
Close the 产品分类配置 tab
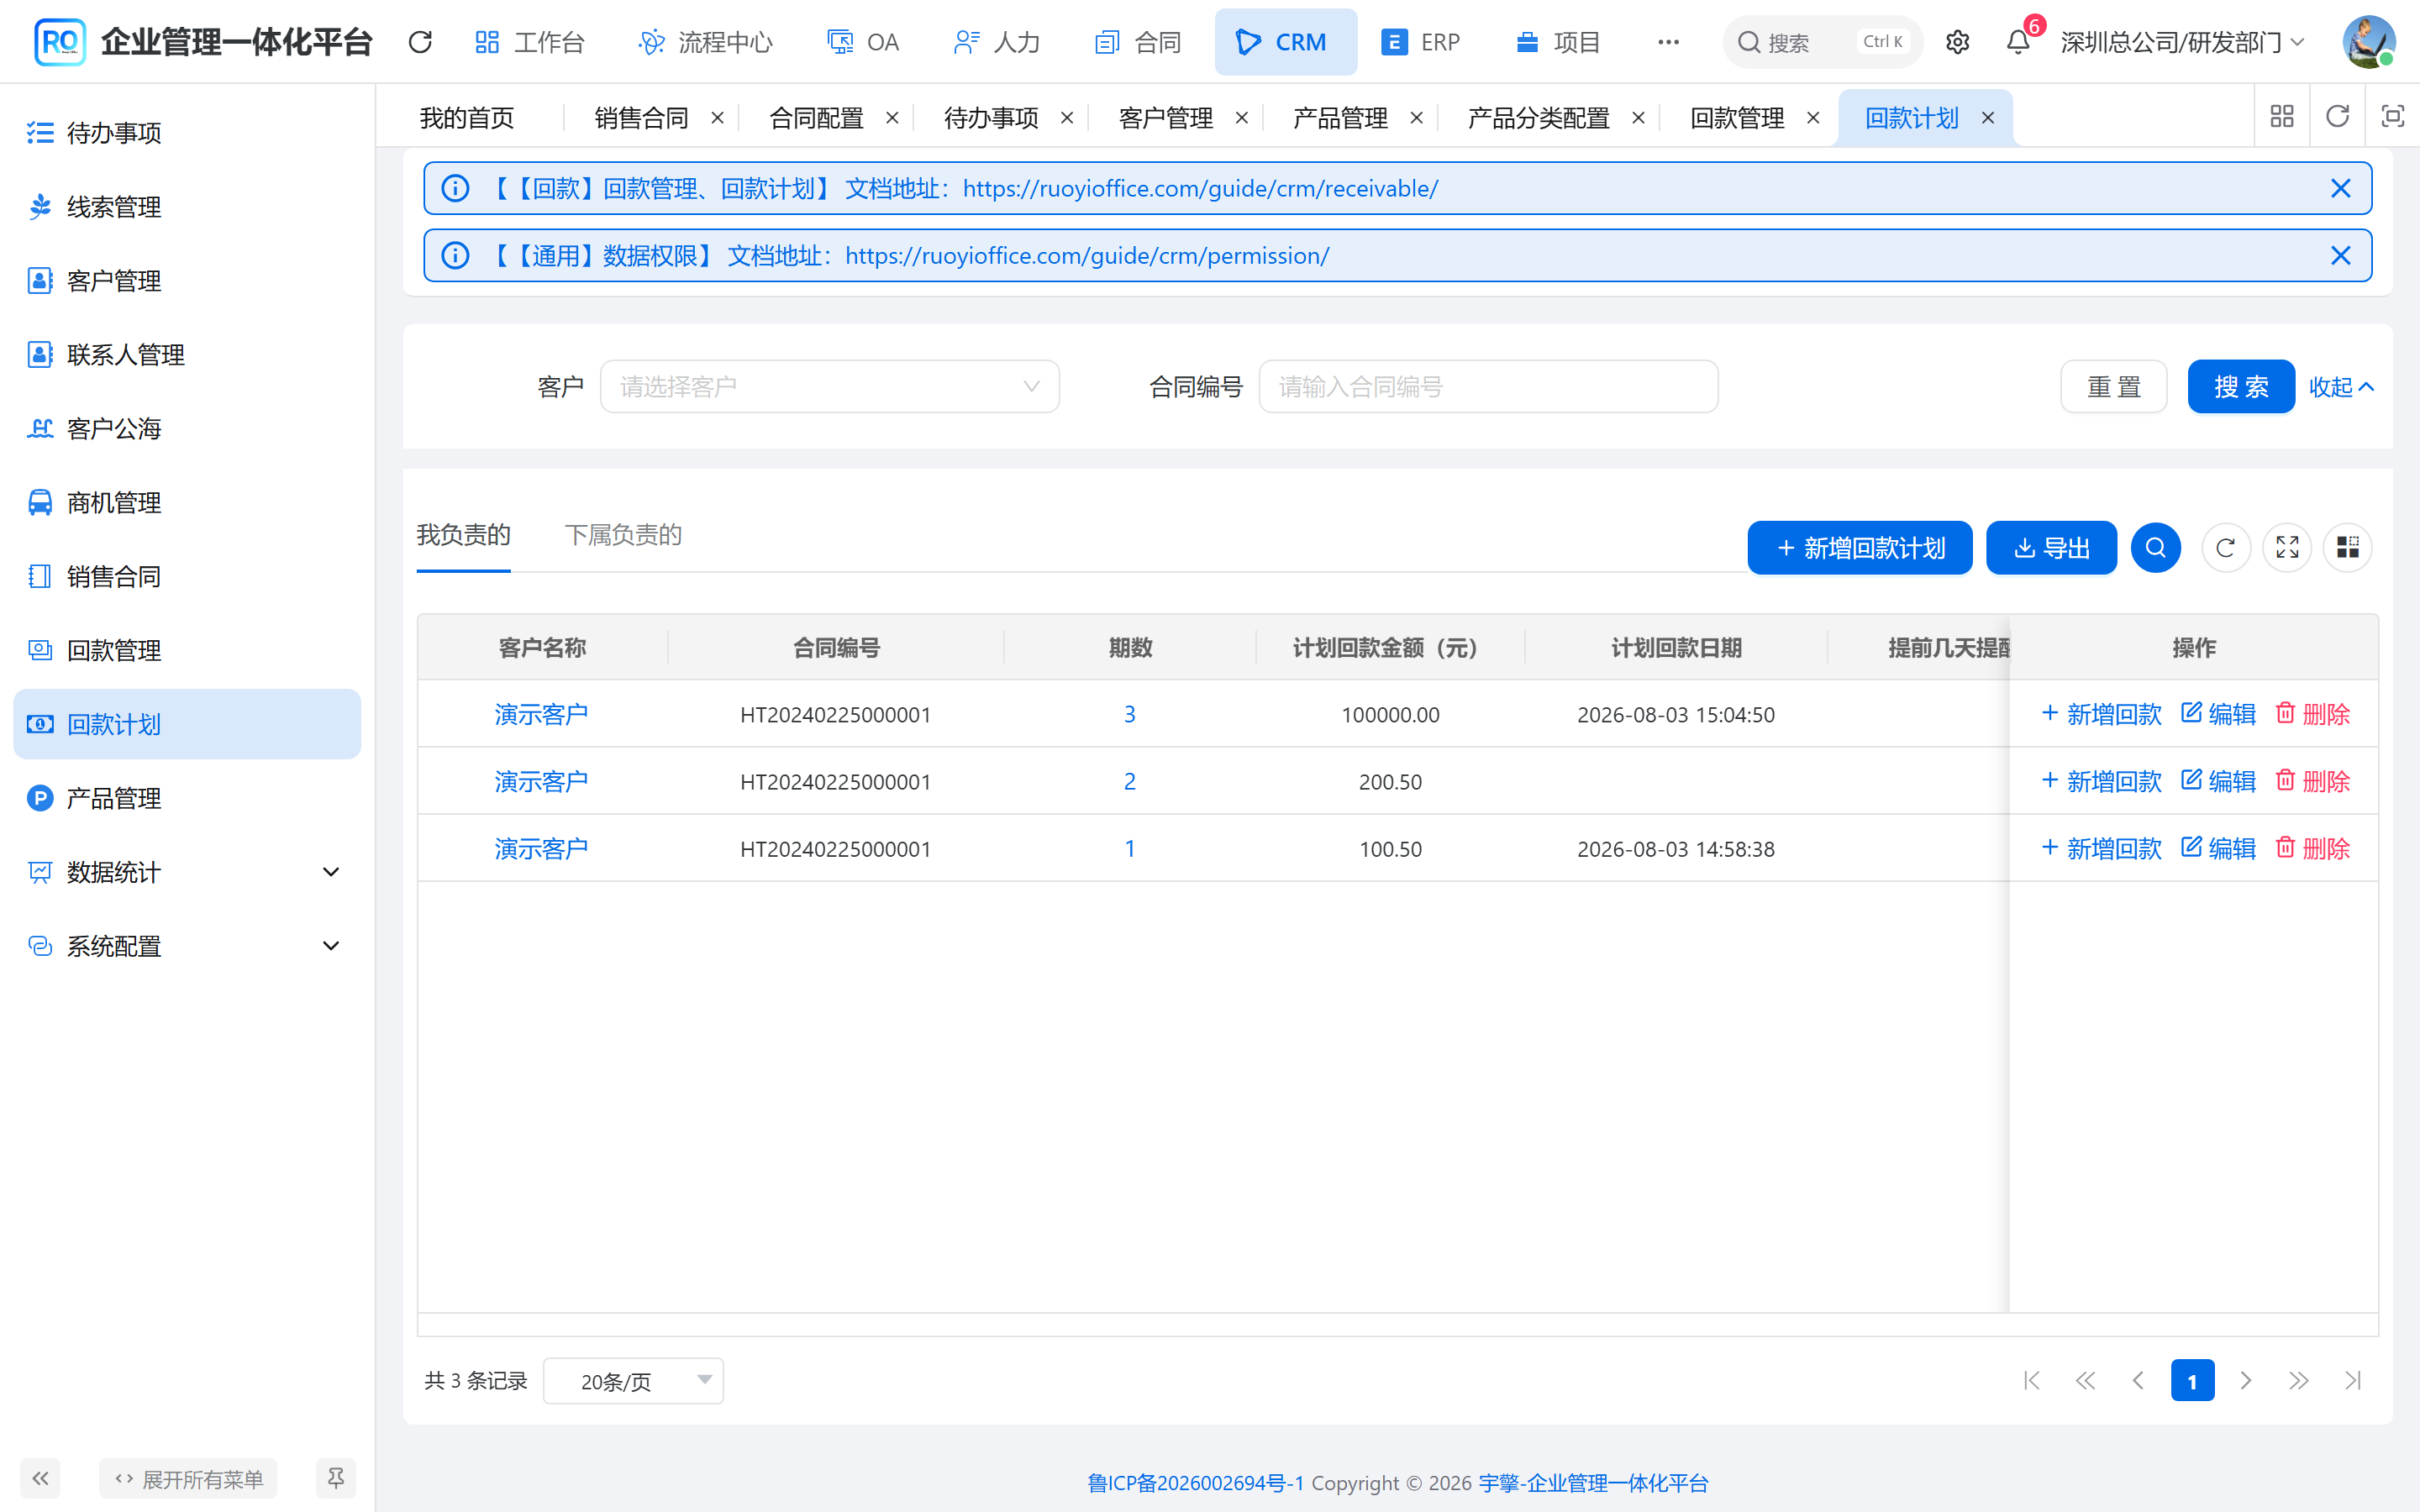1638,118
